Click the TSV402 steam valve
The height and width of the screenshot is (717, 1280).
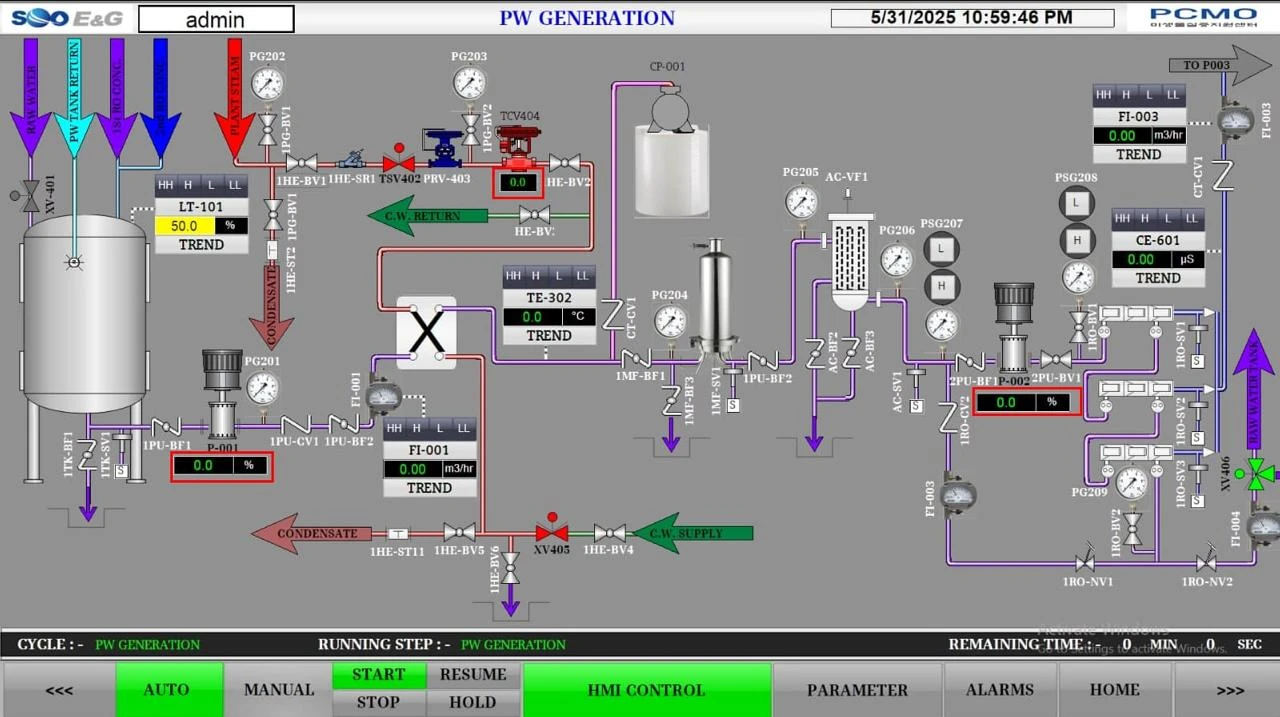pos(398,161)
